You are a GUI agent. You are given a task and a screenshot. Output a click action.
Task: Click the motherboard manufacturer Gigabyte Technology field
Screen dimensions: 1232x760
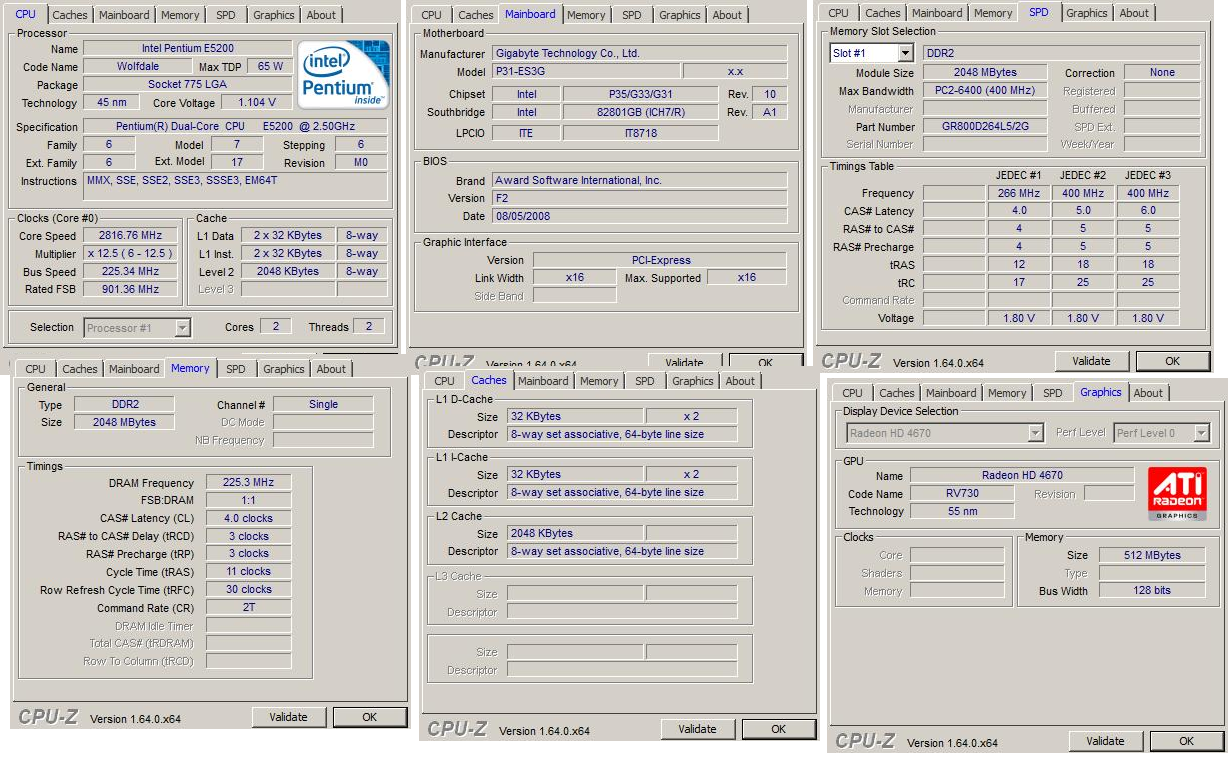pyautogui.click(x=640, y=53)
